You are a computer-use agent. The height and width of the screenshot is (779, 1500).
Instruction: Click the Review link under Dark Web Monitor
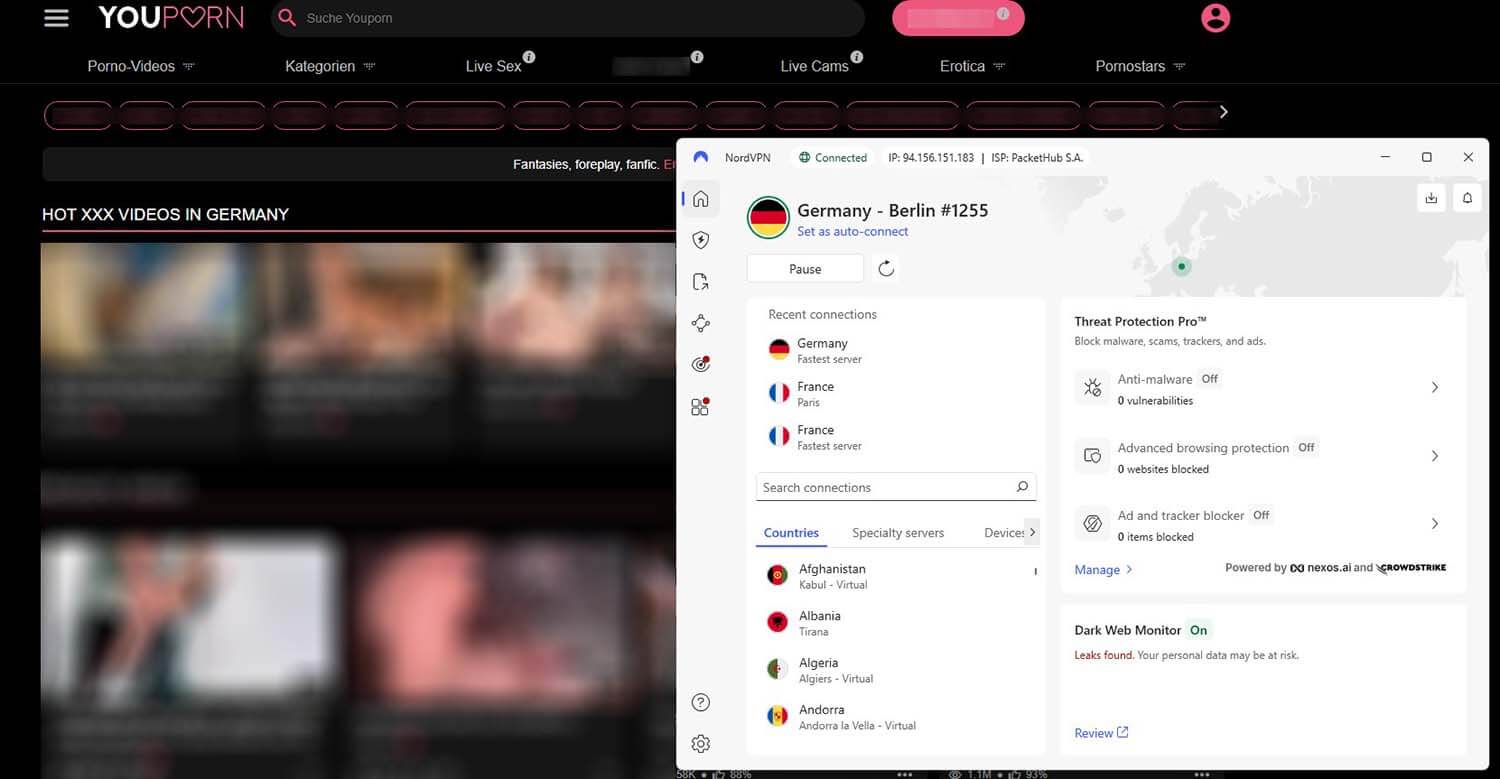[1101, 733]
